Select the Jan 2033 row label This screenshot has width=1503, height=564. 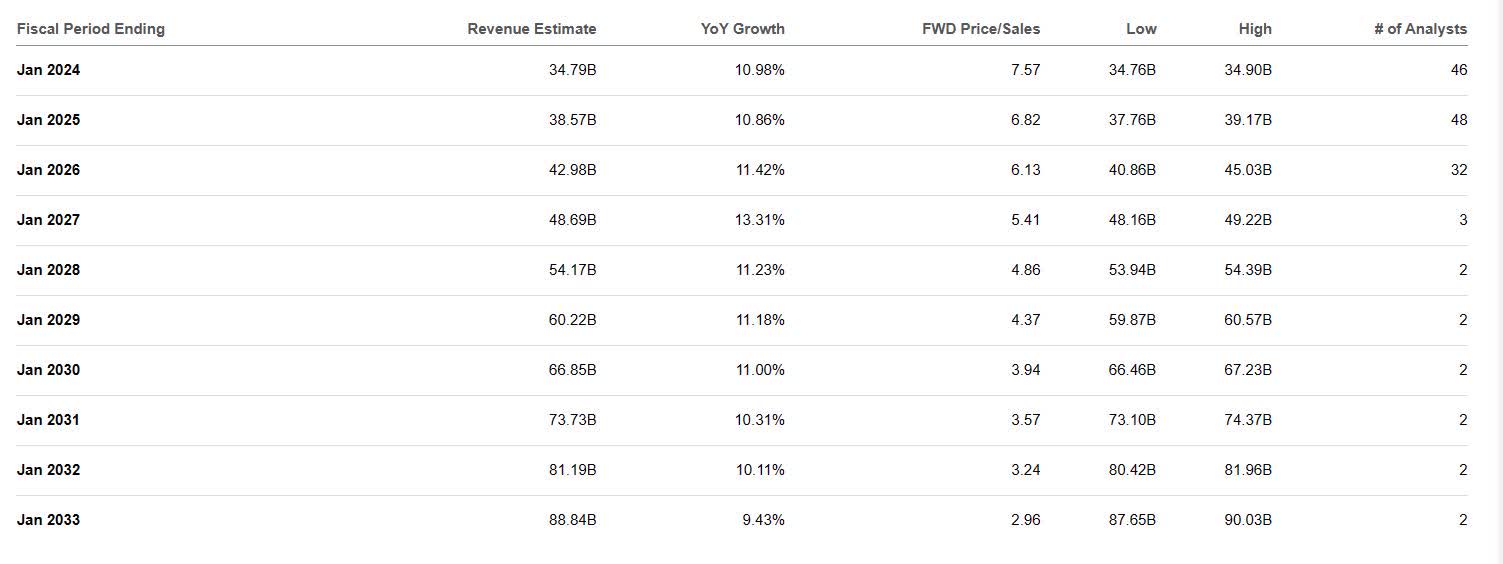48,520
